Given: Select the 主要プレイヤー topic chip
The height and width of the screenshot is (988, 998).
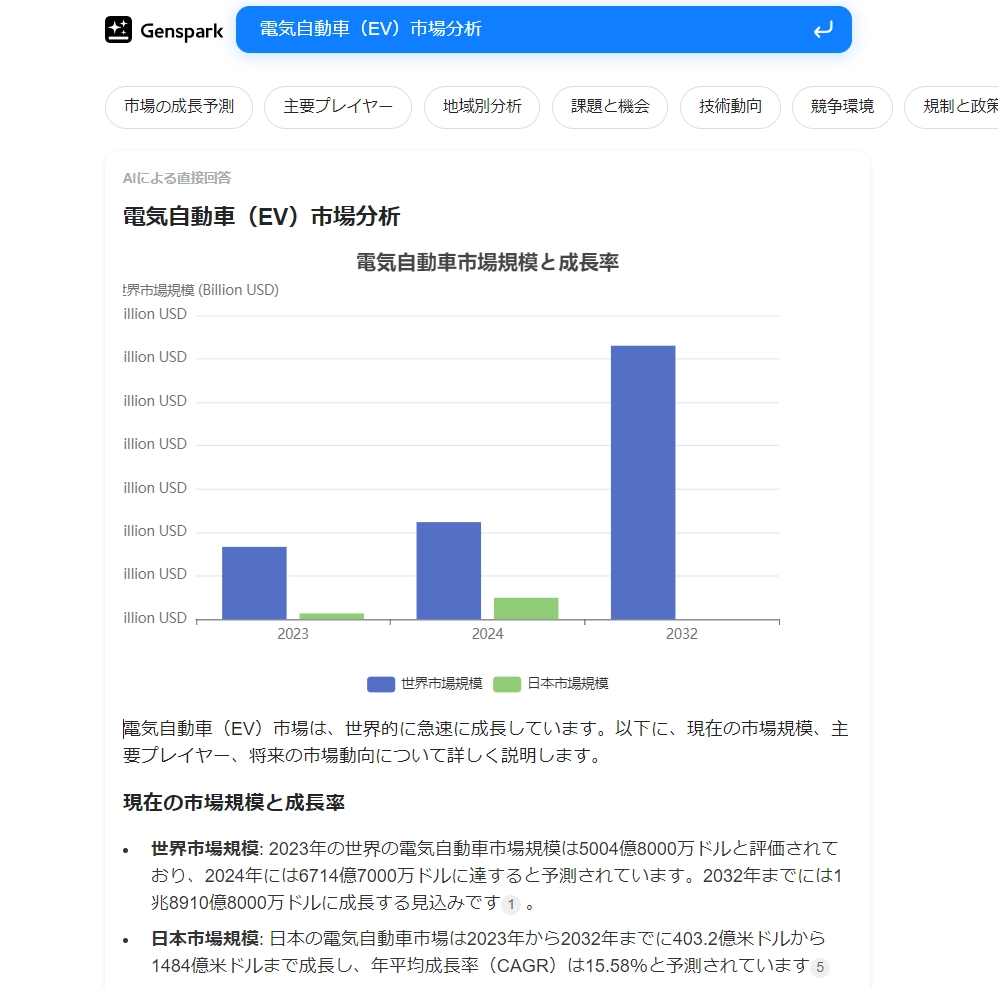Looking at the screenshot, I should pos(338,107).
